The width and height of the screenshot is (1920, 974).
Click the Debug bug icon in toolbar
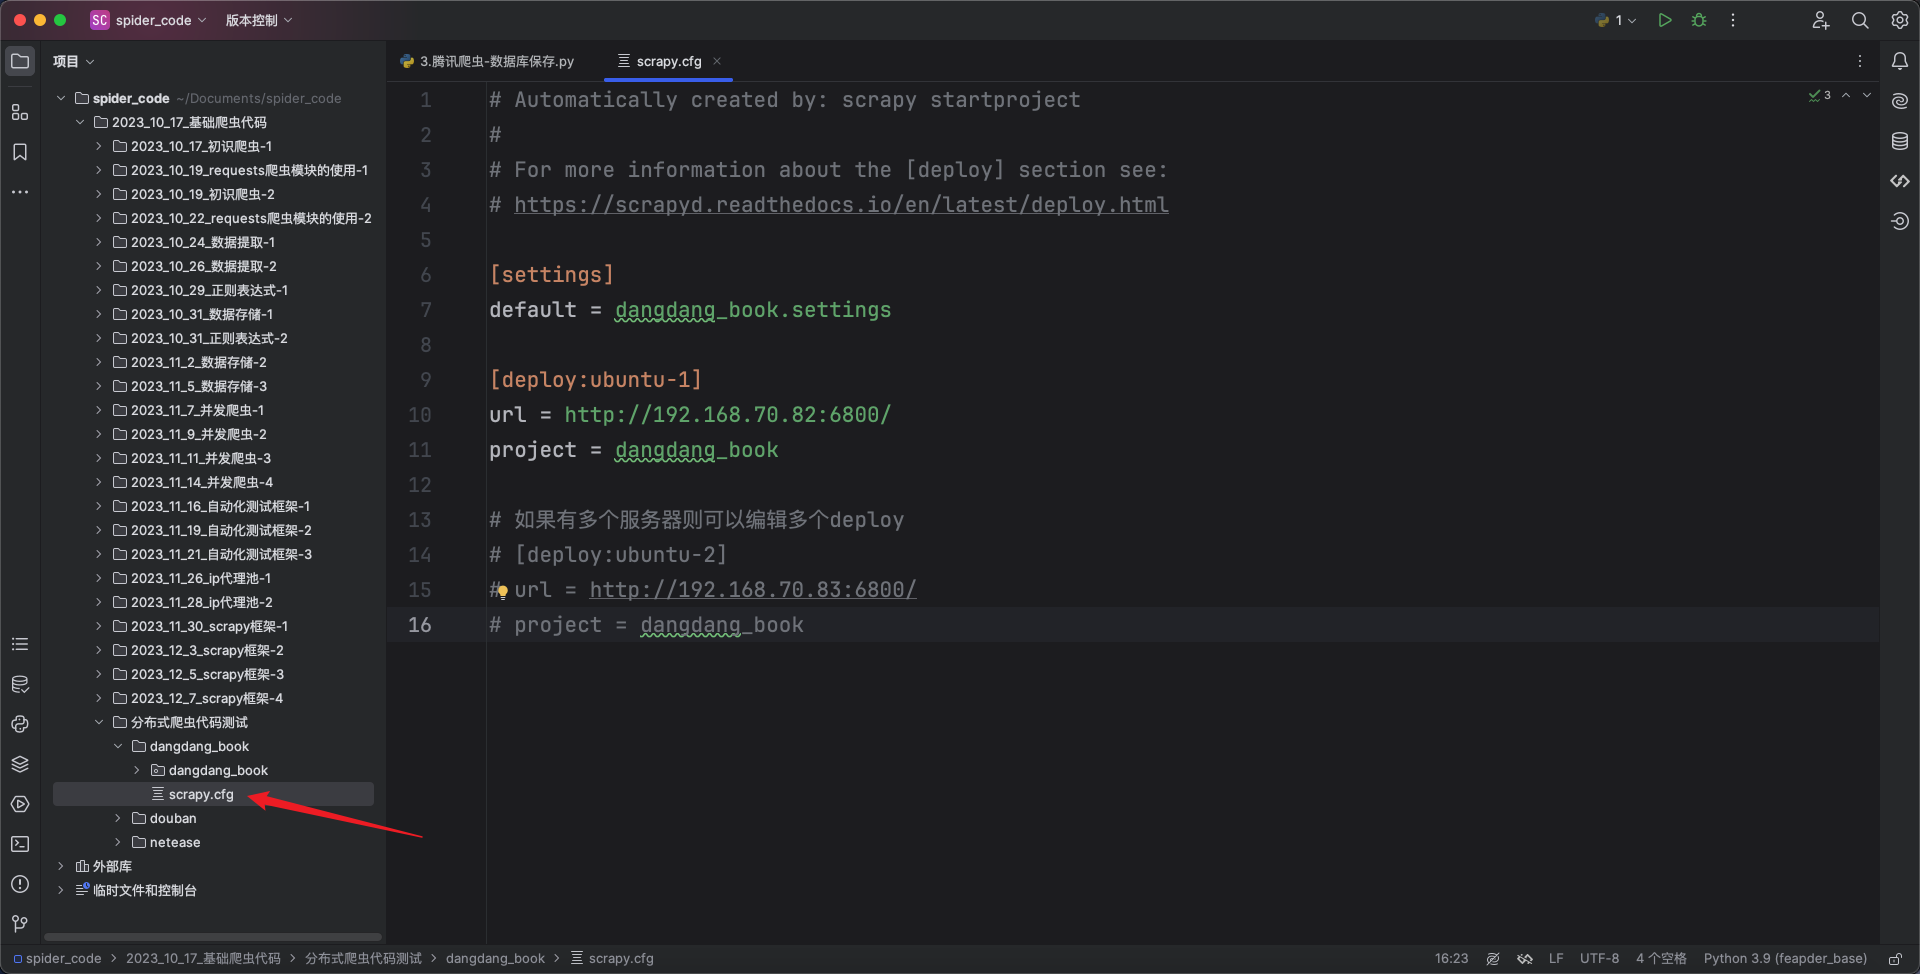click(1699, 20)
